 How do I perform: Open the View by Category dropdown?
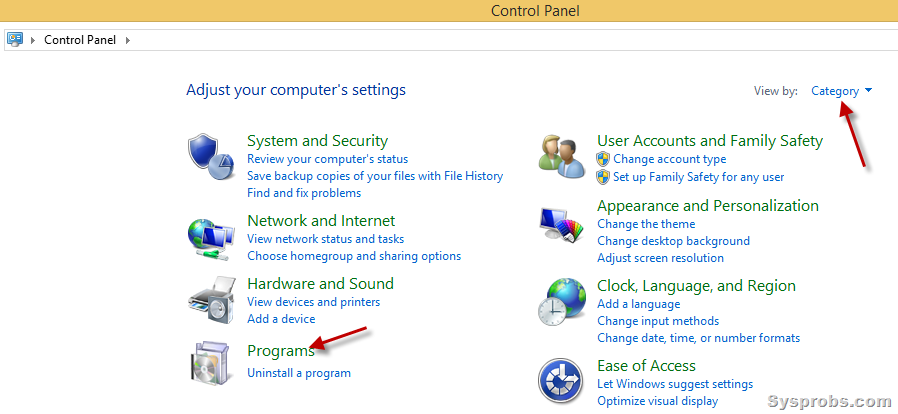coord(841,90)
